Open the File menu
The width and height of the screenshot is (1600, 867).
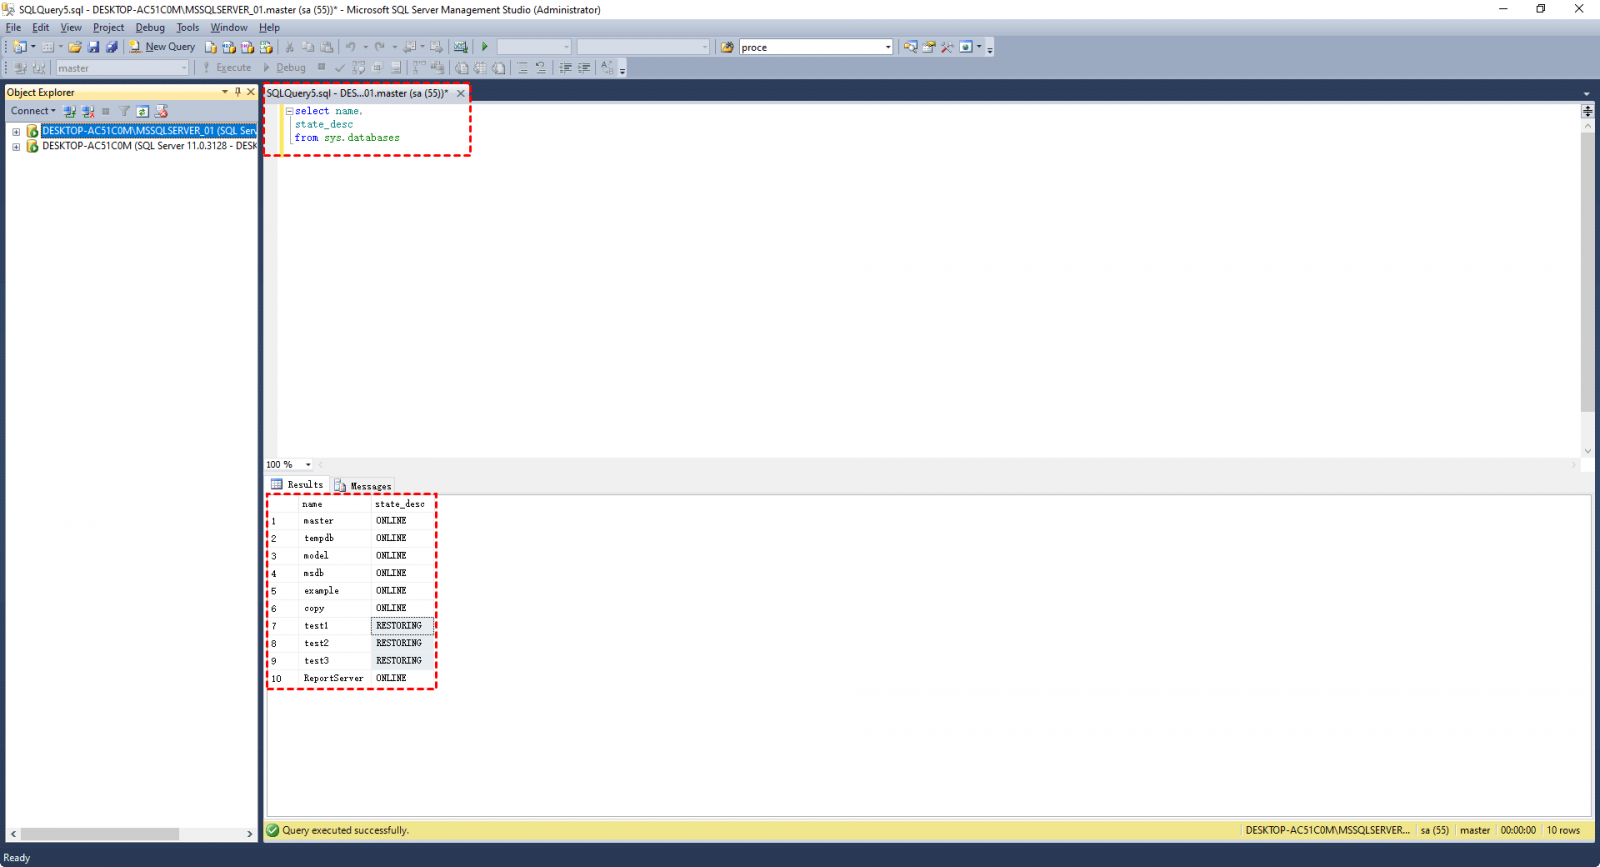pyautogui.click(x=13, y=28)
